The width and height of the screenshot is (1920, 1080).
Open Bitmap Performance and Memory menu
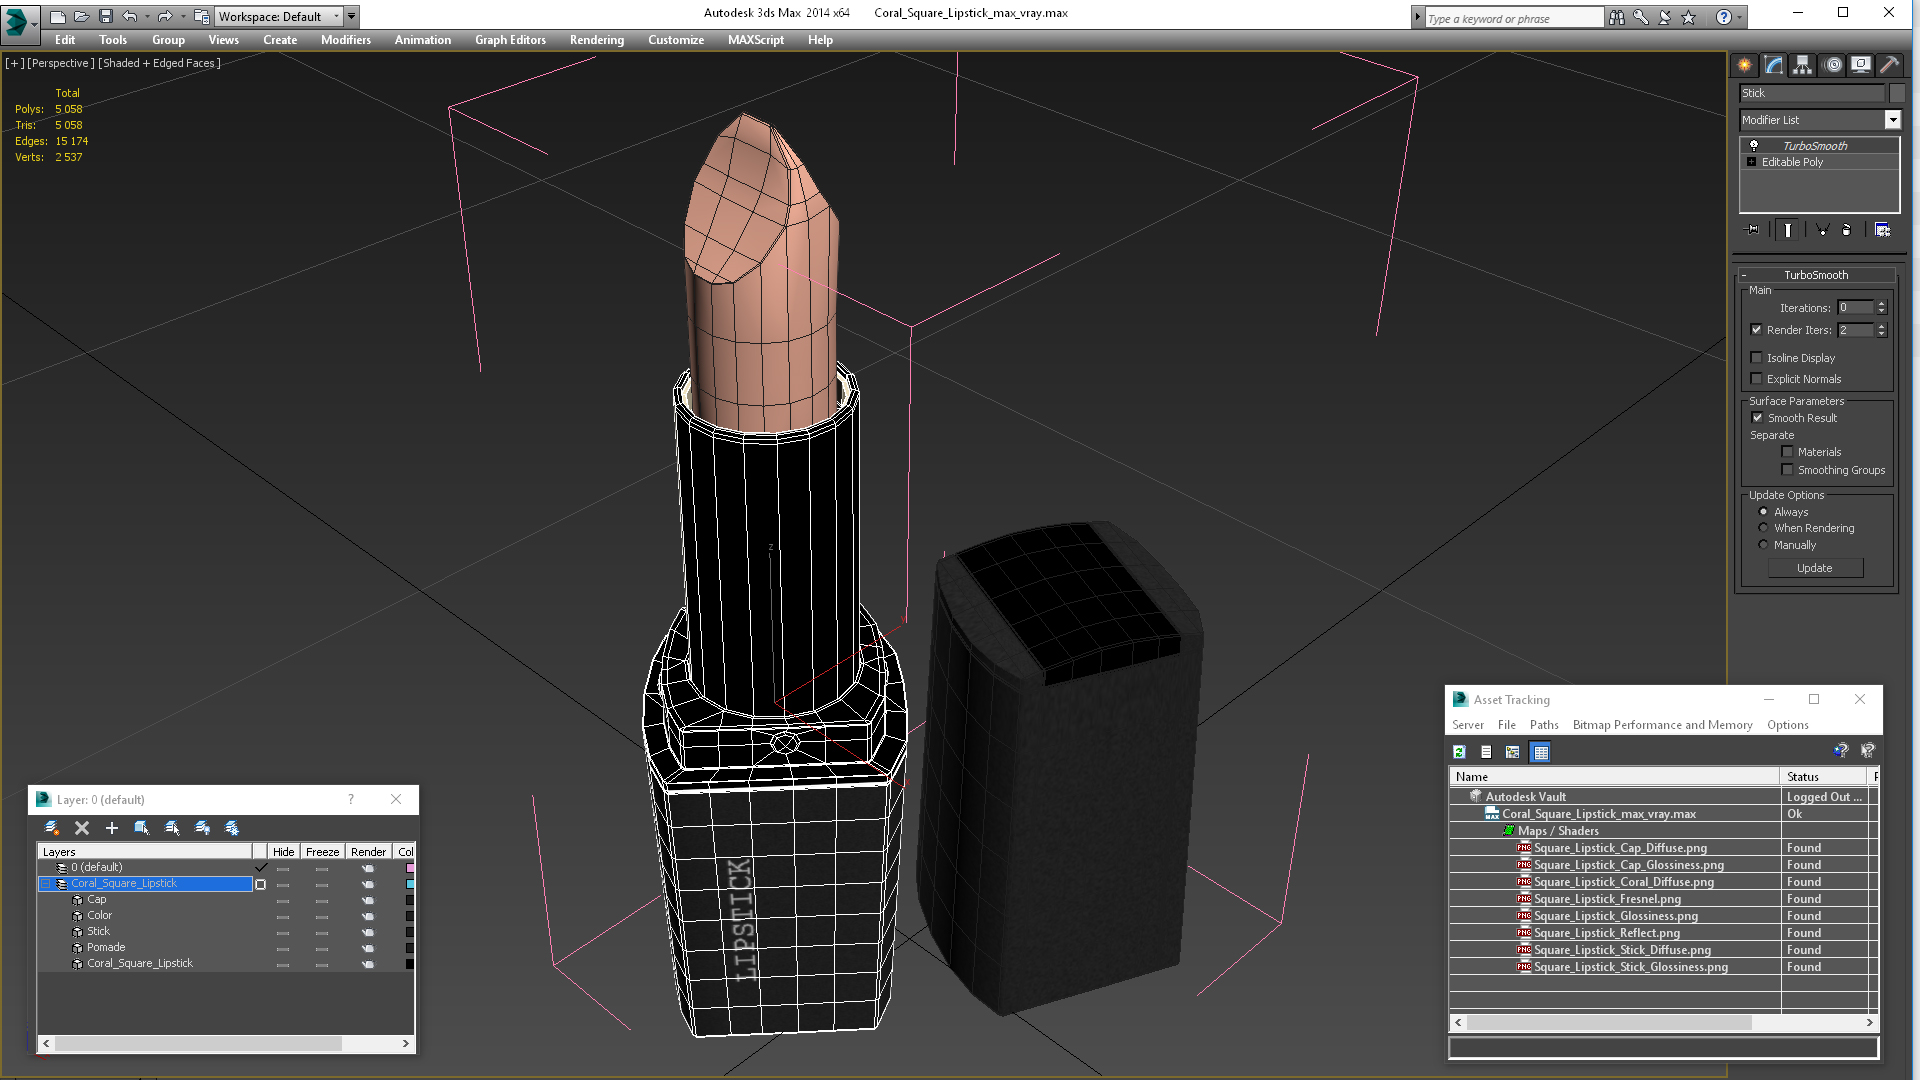tap(1662, 725)
